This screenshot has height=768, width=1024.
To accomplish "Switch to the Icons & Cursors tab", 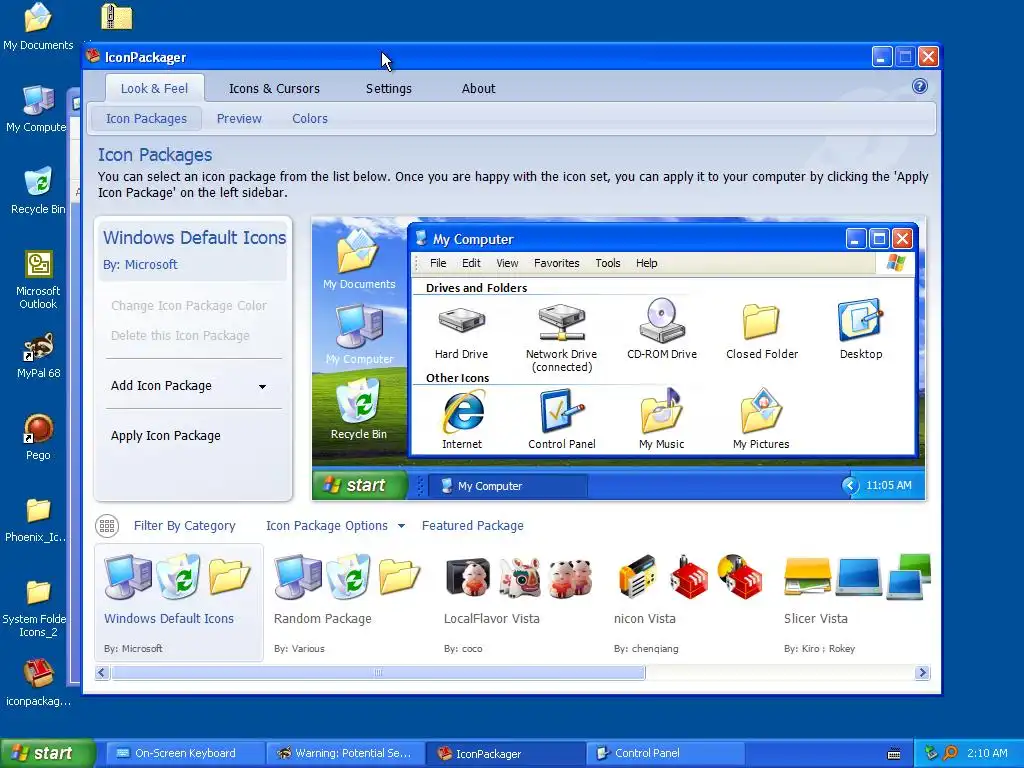I will [274, 88].
